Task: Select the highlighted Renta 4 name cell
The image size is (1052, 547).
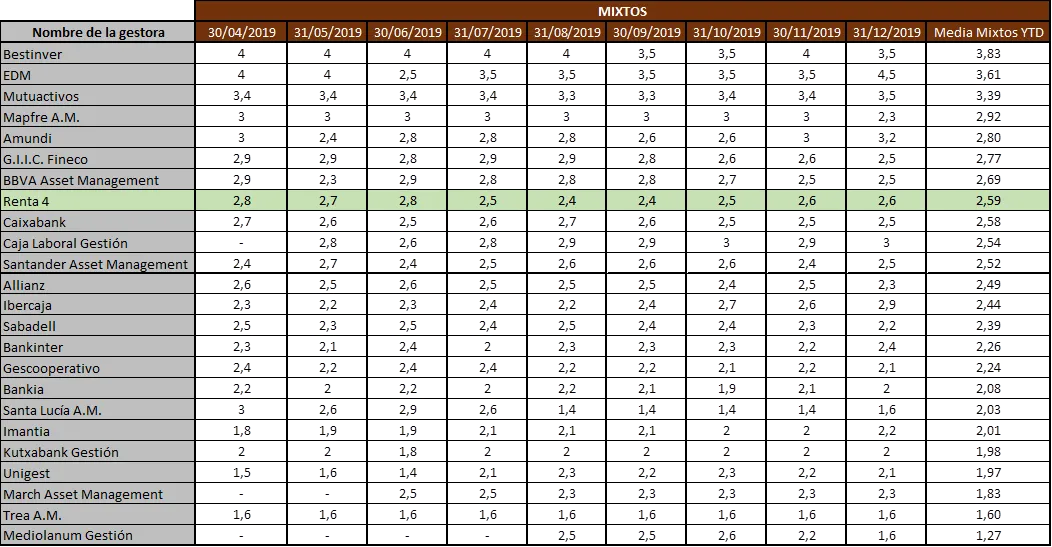Action: 98,201
